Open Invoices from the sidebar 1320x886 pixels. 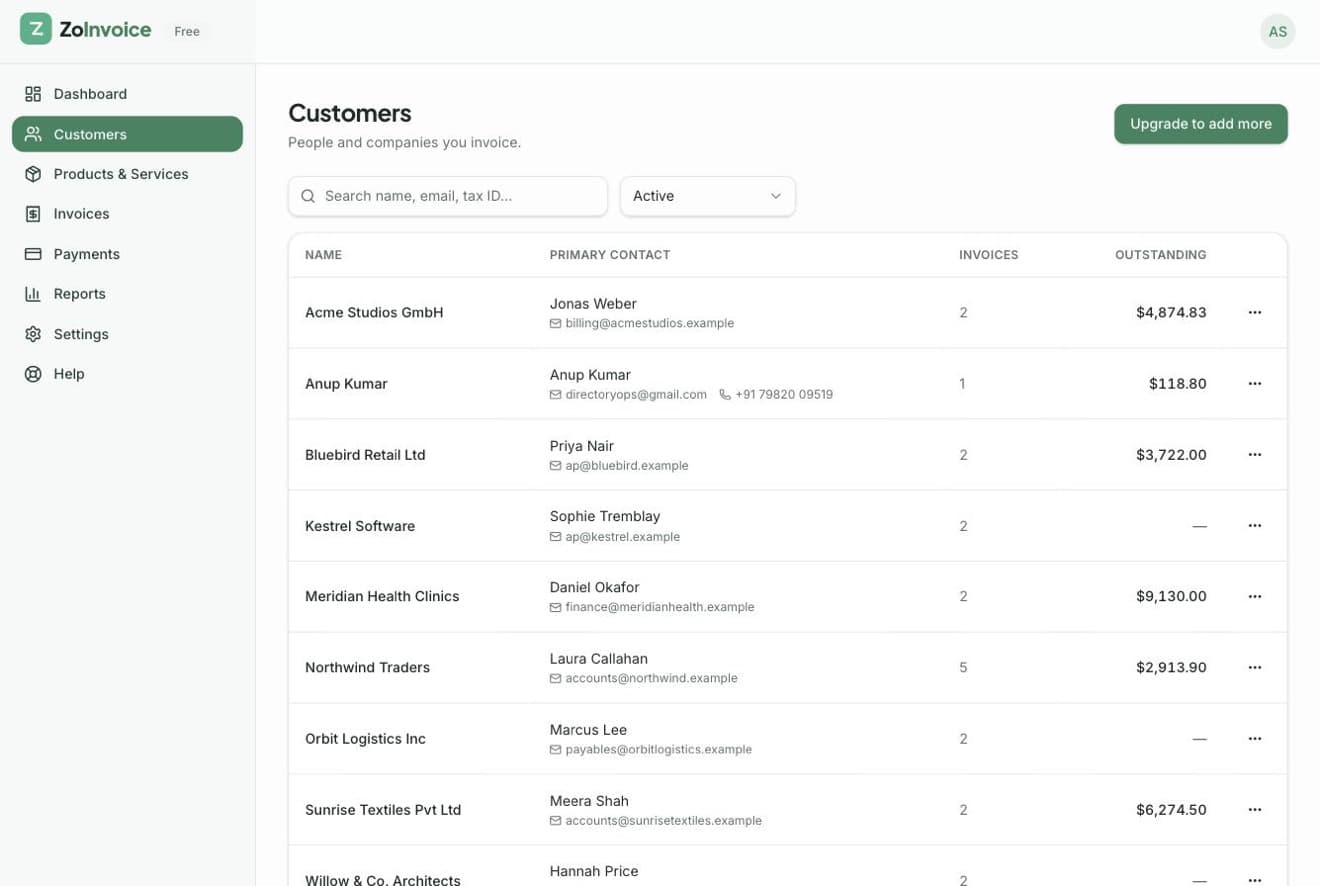click(x=127, y=214)
